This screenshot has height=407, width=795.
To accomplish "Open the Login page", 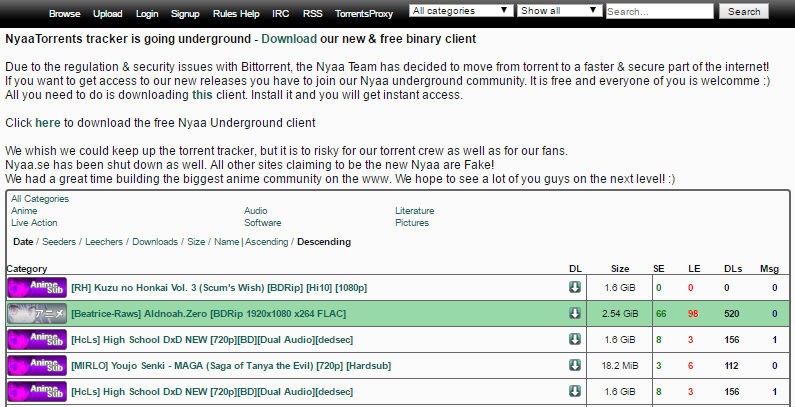I will click(147, 14).
